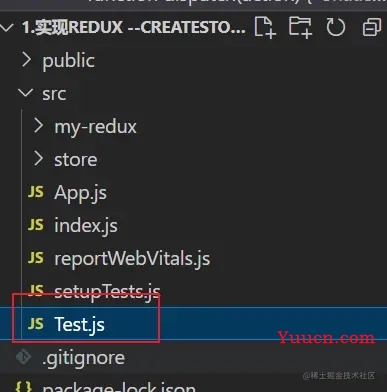This screenshot has width=387, height=392.
Task: Click the braces icon beside package-lock.json
Action: tap(24, 387)
